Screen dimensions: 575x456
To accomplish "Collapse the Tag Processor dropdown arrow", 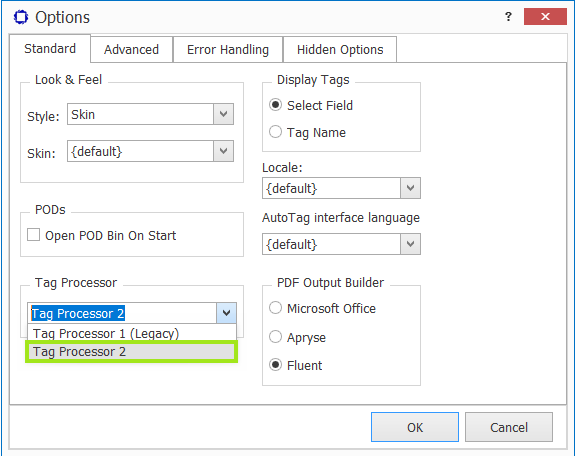I will [226, 313].
